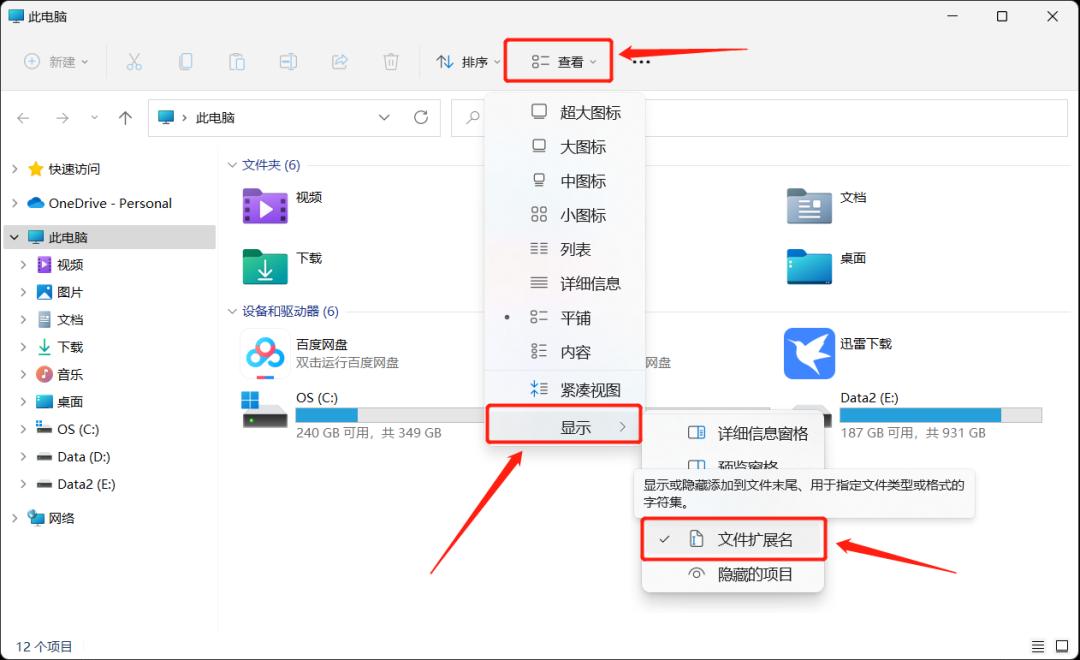Click the Rename icon in the toolbar
Viewport: 1080px width, 660px height.
(x=289, y=61)
